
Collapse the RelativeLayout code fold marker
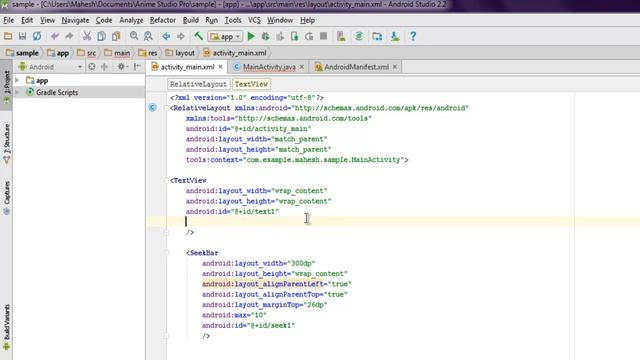[167, 108]
